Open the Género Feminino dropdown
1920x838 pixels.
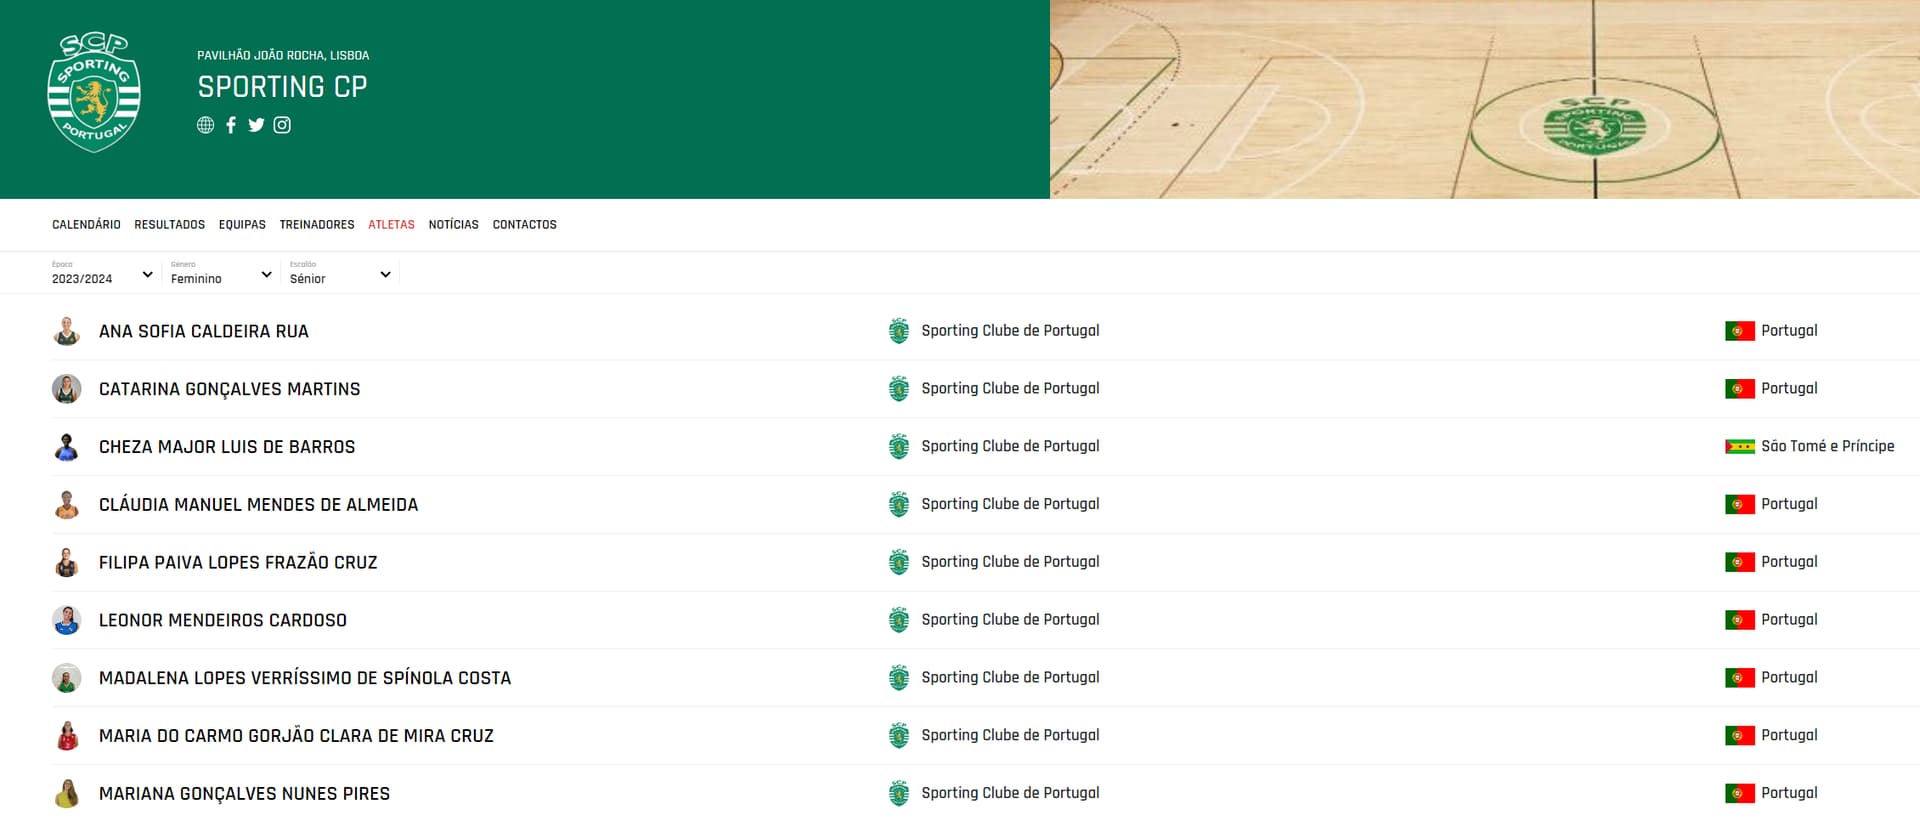[x=221, y=274]
